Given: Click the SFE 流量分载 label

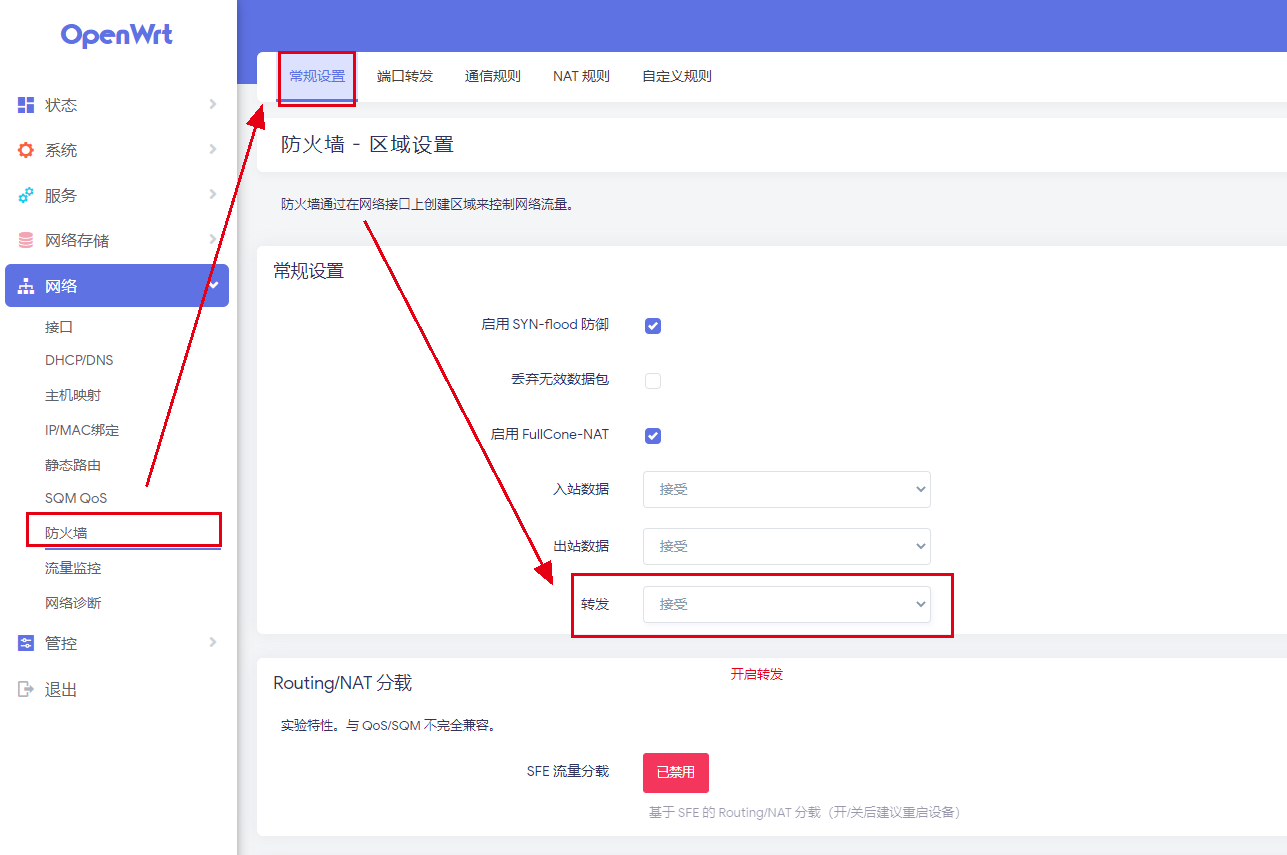Looking at the screenshot, I should click(568, 771).
